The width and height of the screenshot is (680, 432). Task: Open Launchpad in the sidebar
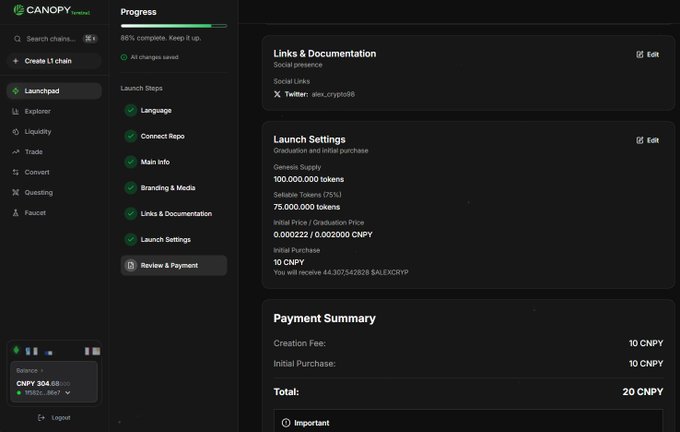tap(54, 91)
